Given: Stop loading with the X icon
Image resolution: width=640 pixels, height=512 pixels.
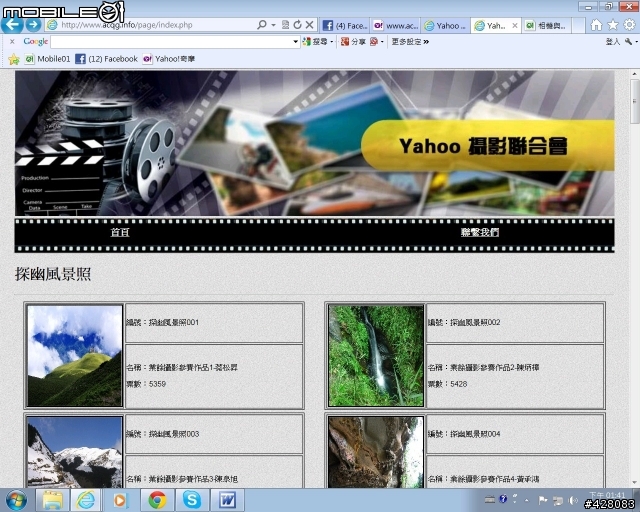Looking at the screenshot, I should pos(310,25).
